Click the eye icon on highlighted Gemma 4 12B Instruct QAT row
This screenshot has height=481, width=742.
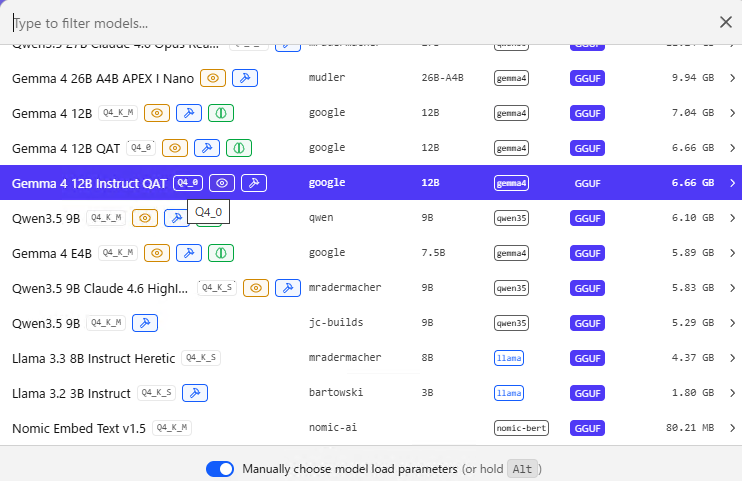tap(222, 183)
